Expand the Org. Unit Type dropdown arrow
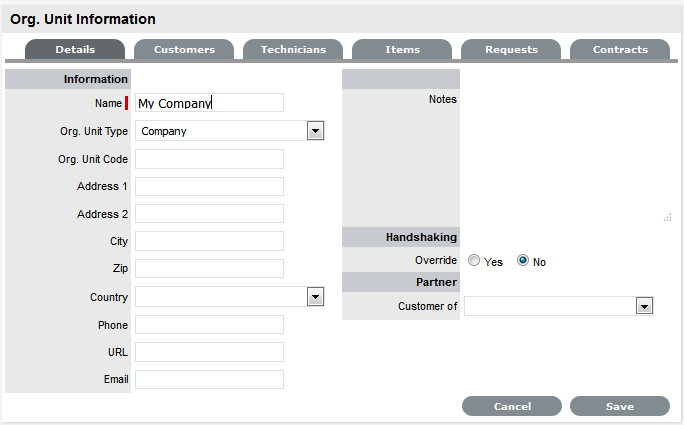Image resolution: width=684 pixels, height=425 pixels. [x=315, y=131]
